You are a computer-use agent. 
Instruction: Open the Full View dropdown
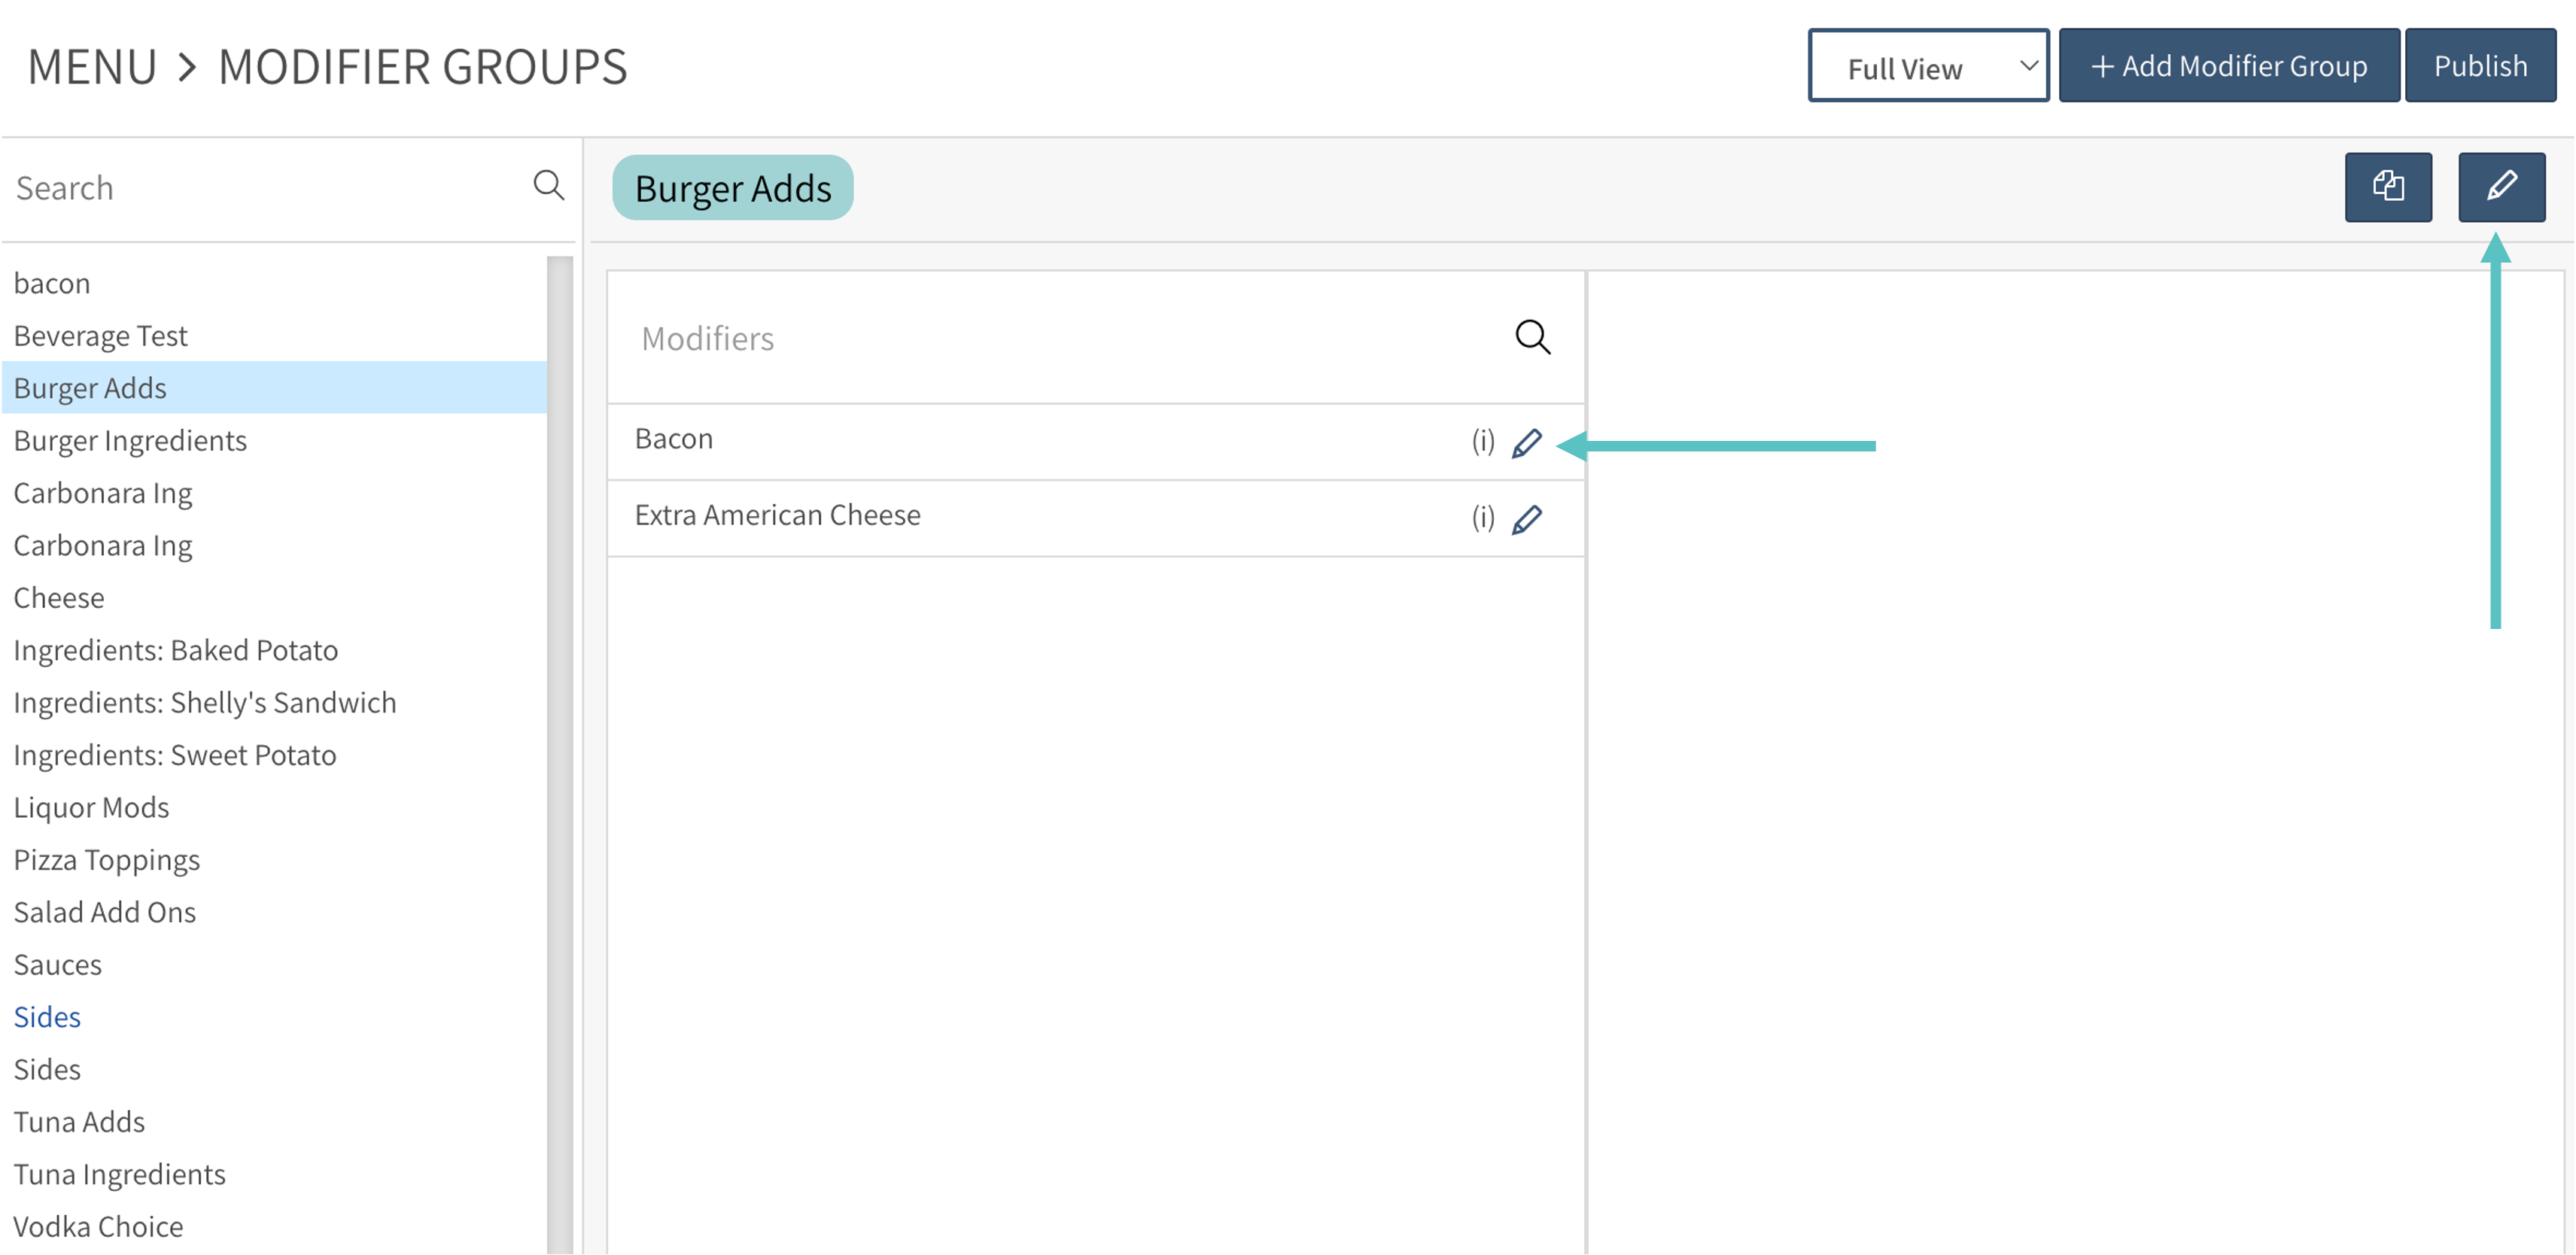pyautogui.click(x=1927, y=67)
